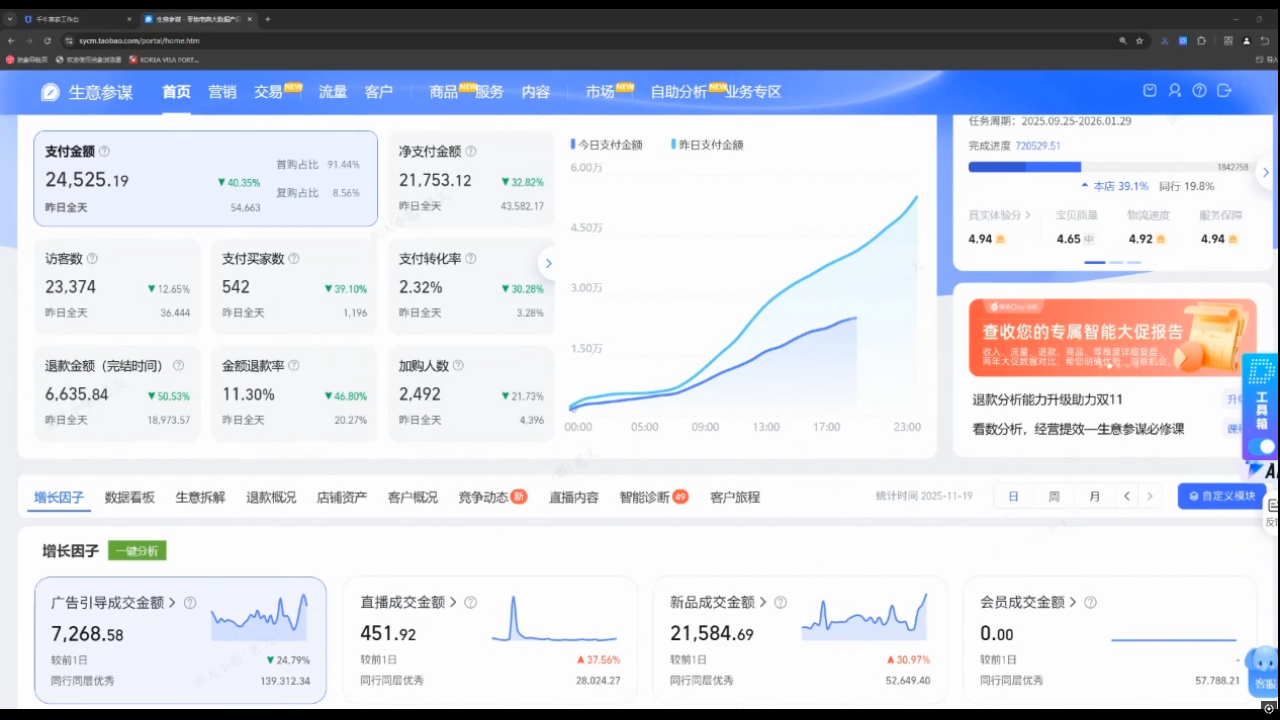Click the shopping bag icon in header
The image size is (1280, 720).
tap(1150, 91)
